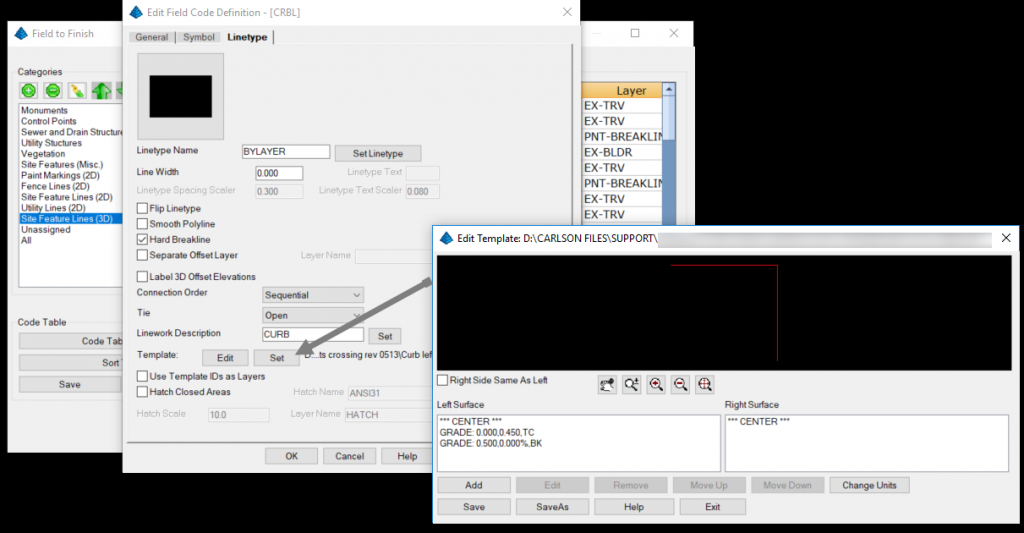The width and height of the screenshot is (1024, 533).
Task: Click the Layer column scrollbar up arrow
Action: pos(668,89)
